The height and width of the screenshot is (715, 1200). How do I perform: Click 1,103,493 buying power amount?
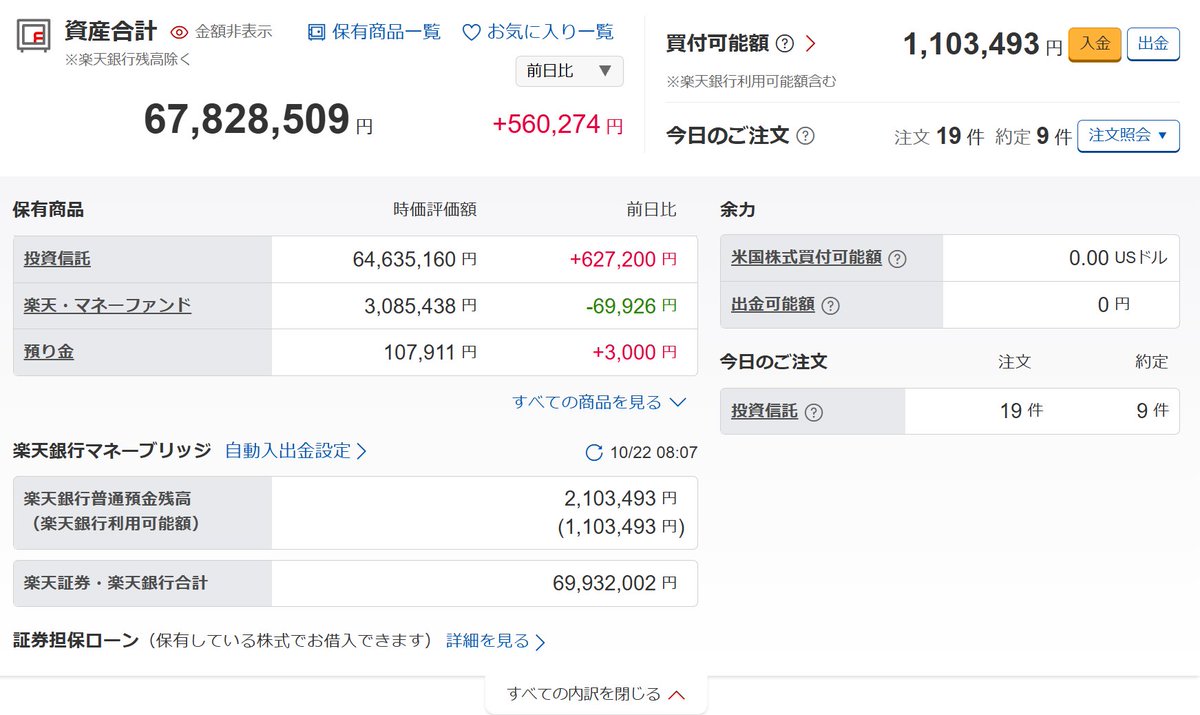click(972, 44)
